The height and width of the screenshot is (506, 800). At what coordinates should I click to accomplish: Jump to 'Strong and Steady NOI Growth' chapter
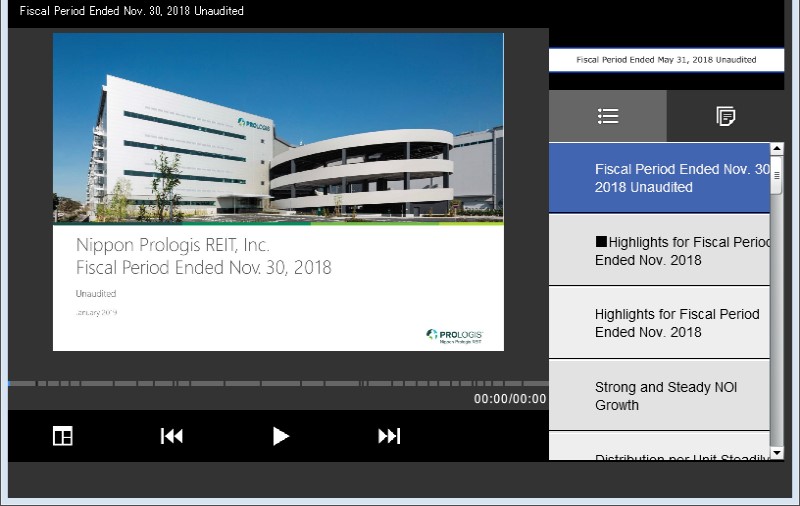click(x=659, y=395)
